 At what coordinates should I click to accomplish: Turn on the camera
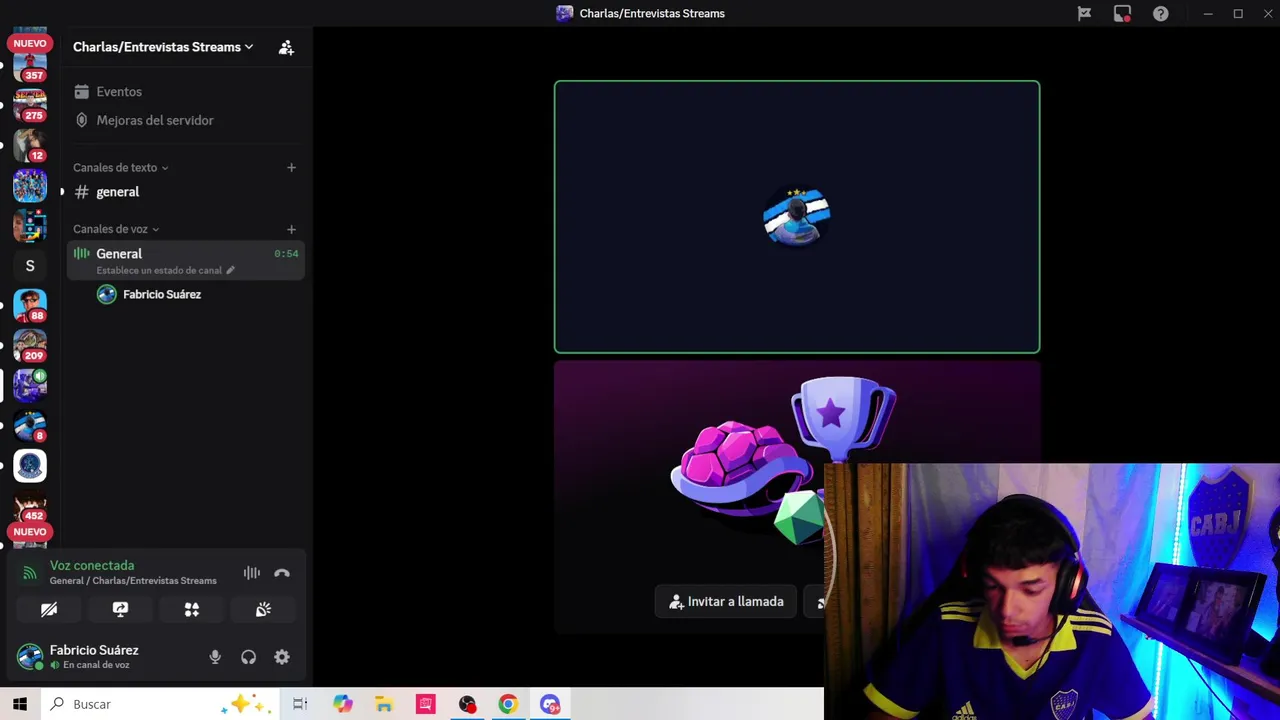tap(49, 609)
